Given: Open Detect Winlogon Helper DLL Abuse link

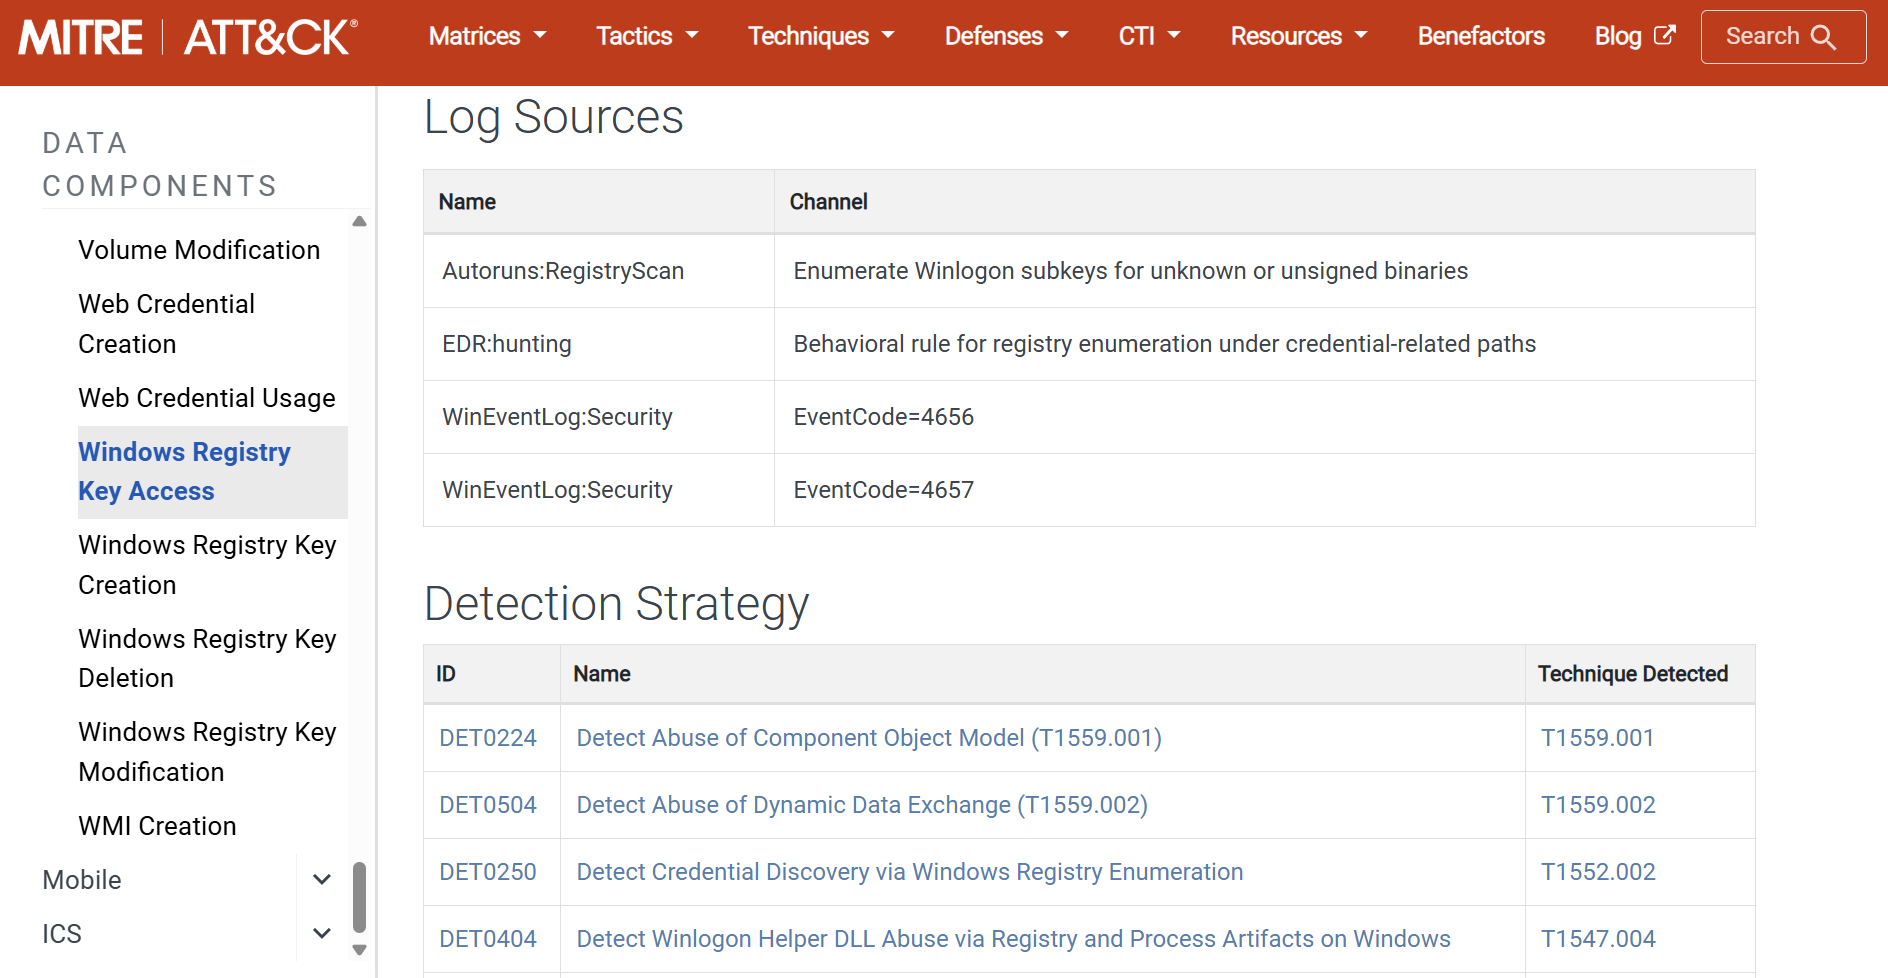Looking at the screenshot, I should point(1013,939).
